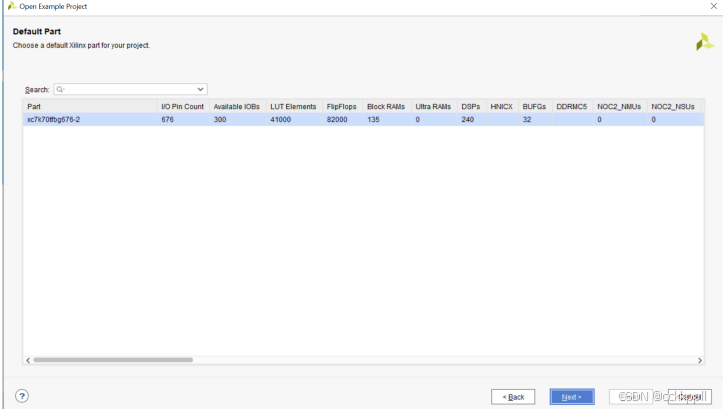Screen dimensions: 723x409
Task: Sort by Part column header
Action: (x=90, y=107)
